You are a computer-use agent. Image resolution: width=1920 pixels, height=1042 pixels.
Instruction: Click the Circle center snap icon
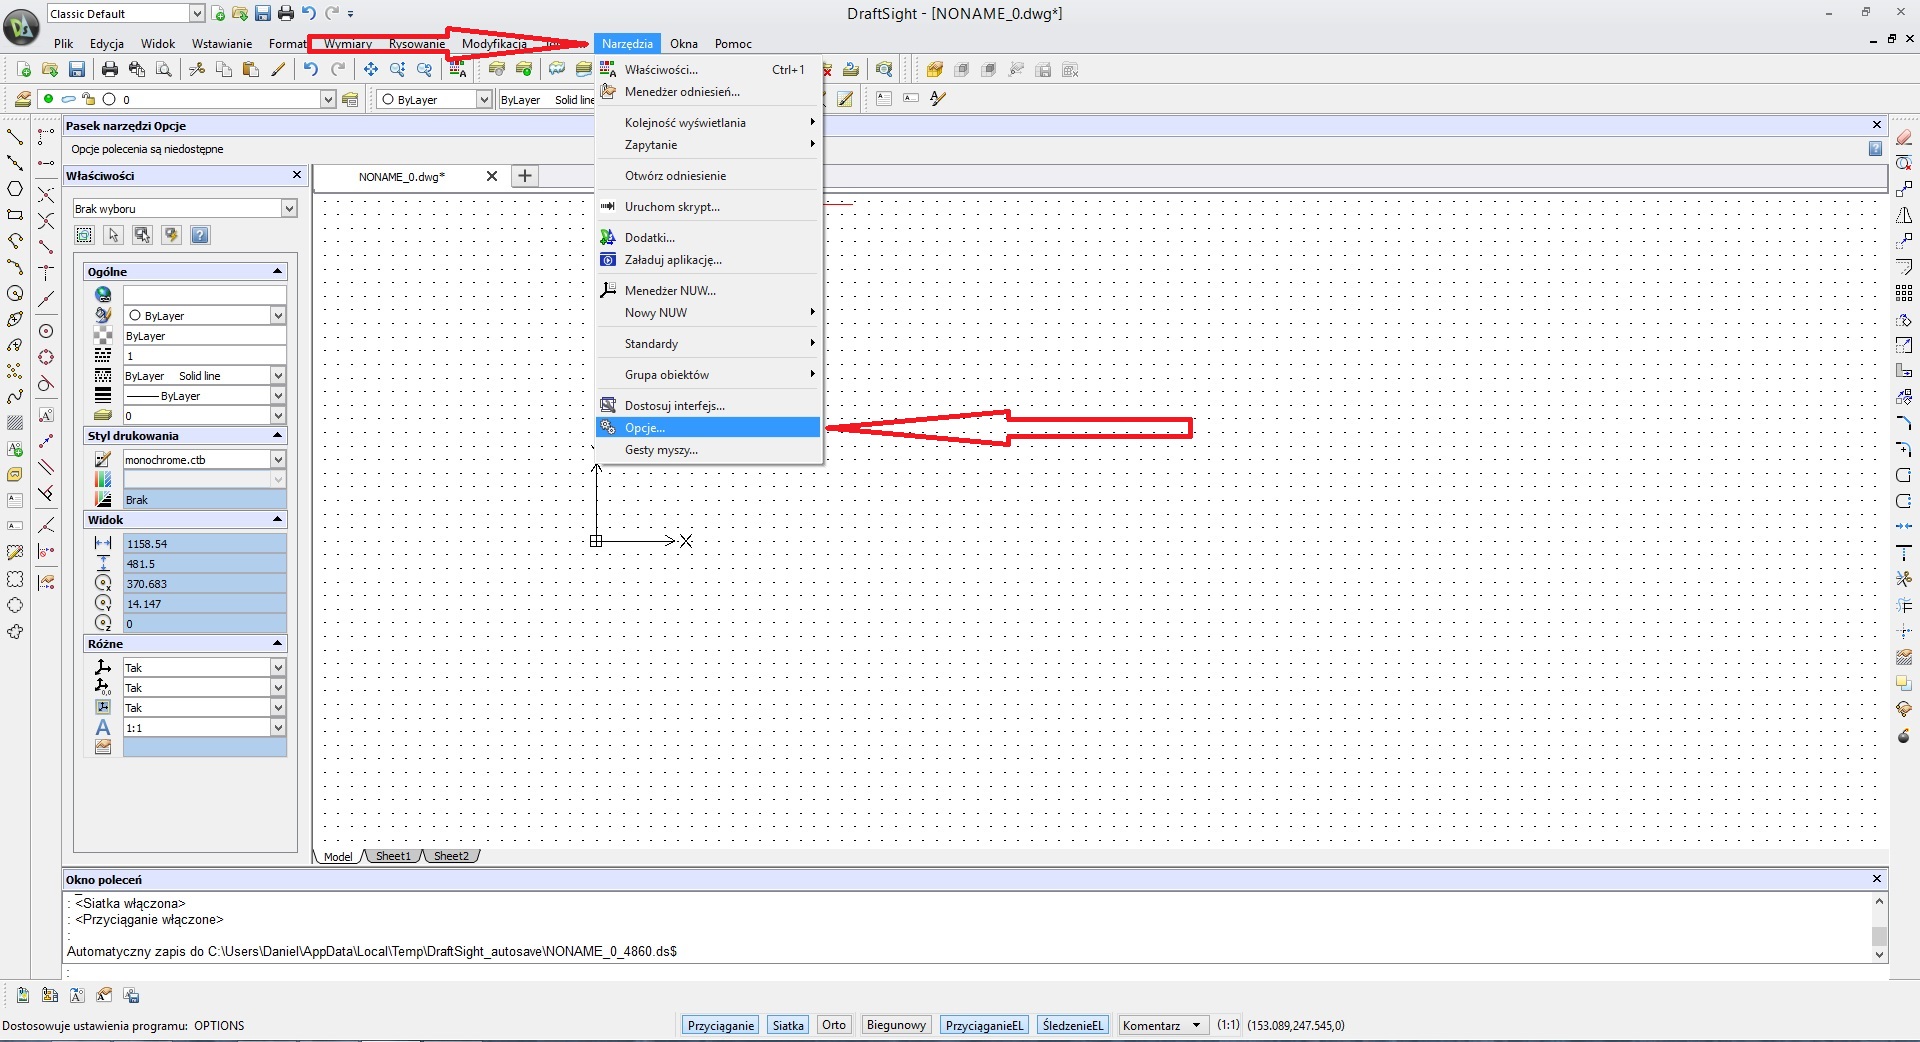(x=46, y=331)
